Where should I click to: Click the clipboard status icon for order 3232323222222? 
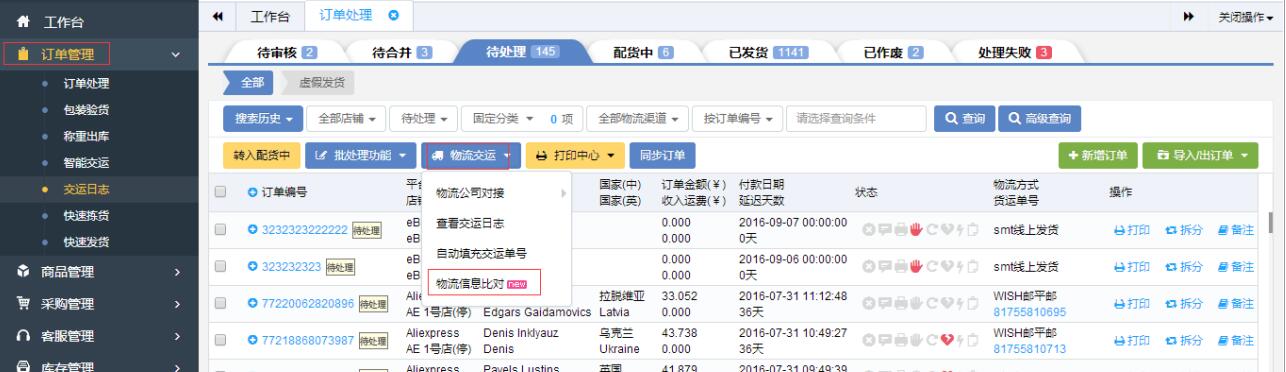tap(972, 230)
